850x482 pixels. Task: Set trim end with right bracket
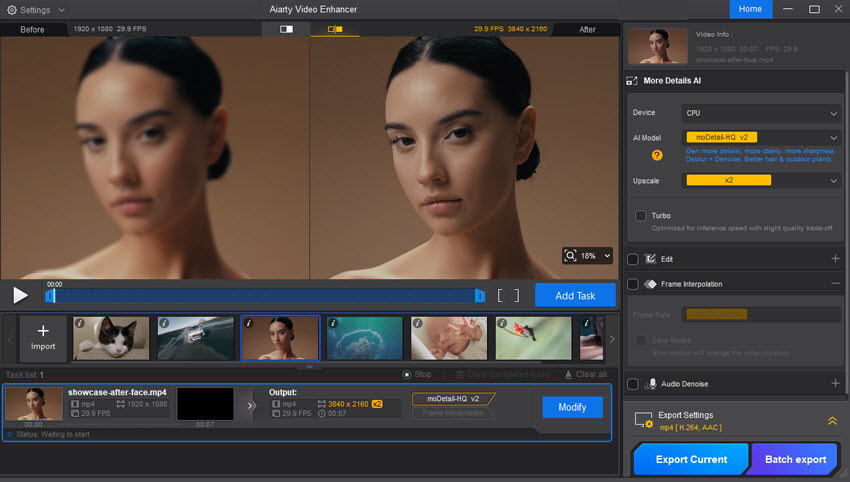coord(517,295)
